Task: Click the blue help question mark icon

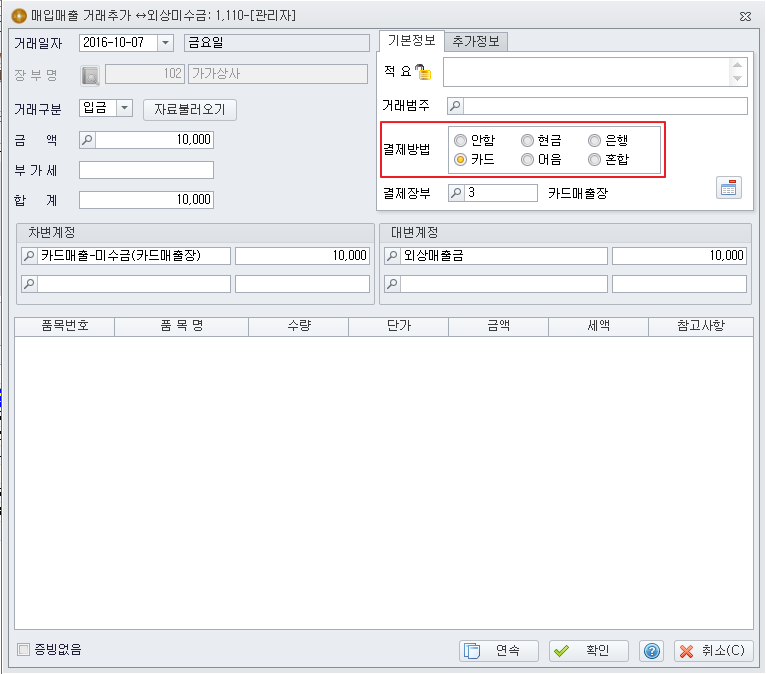Action: (x=652, y=651)
